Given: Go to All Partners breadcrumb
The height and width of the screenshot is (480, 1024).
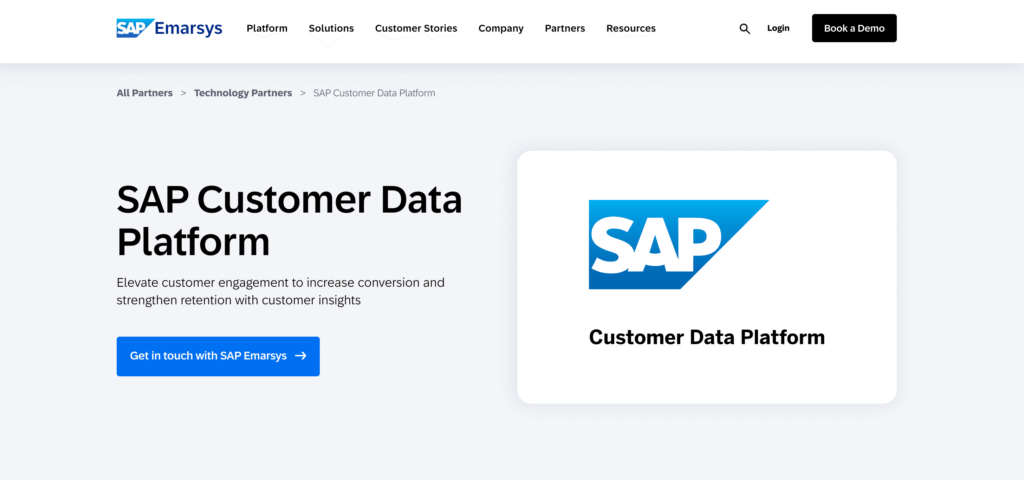Looking at the screenshot, I should coord(144,93).
